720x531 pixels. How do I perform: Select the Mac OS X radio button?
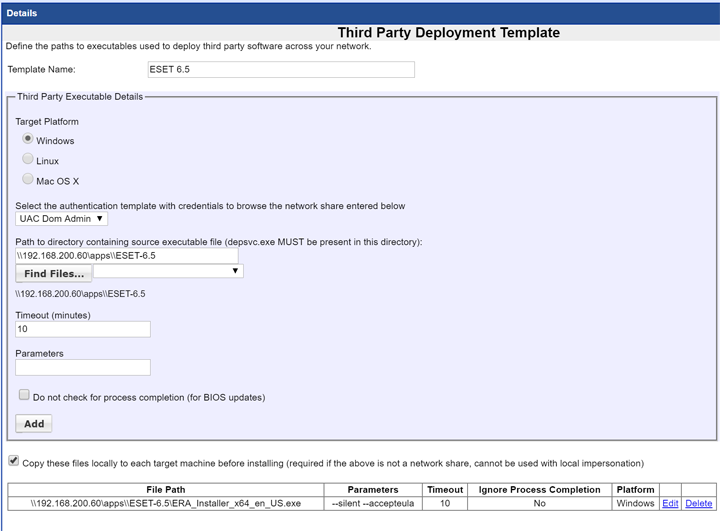[28, 180]
